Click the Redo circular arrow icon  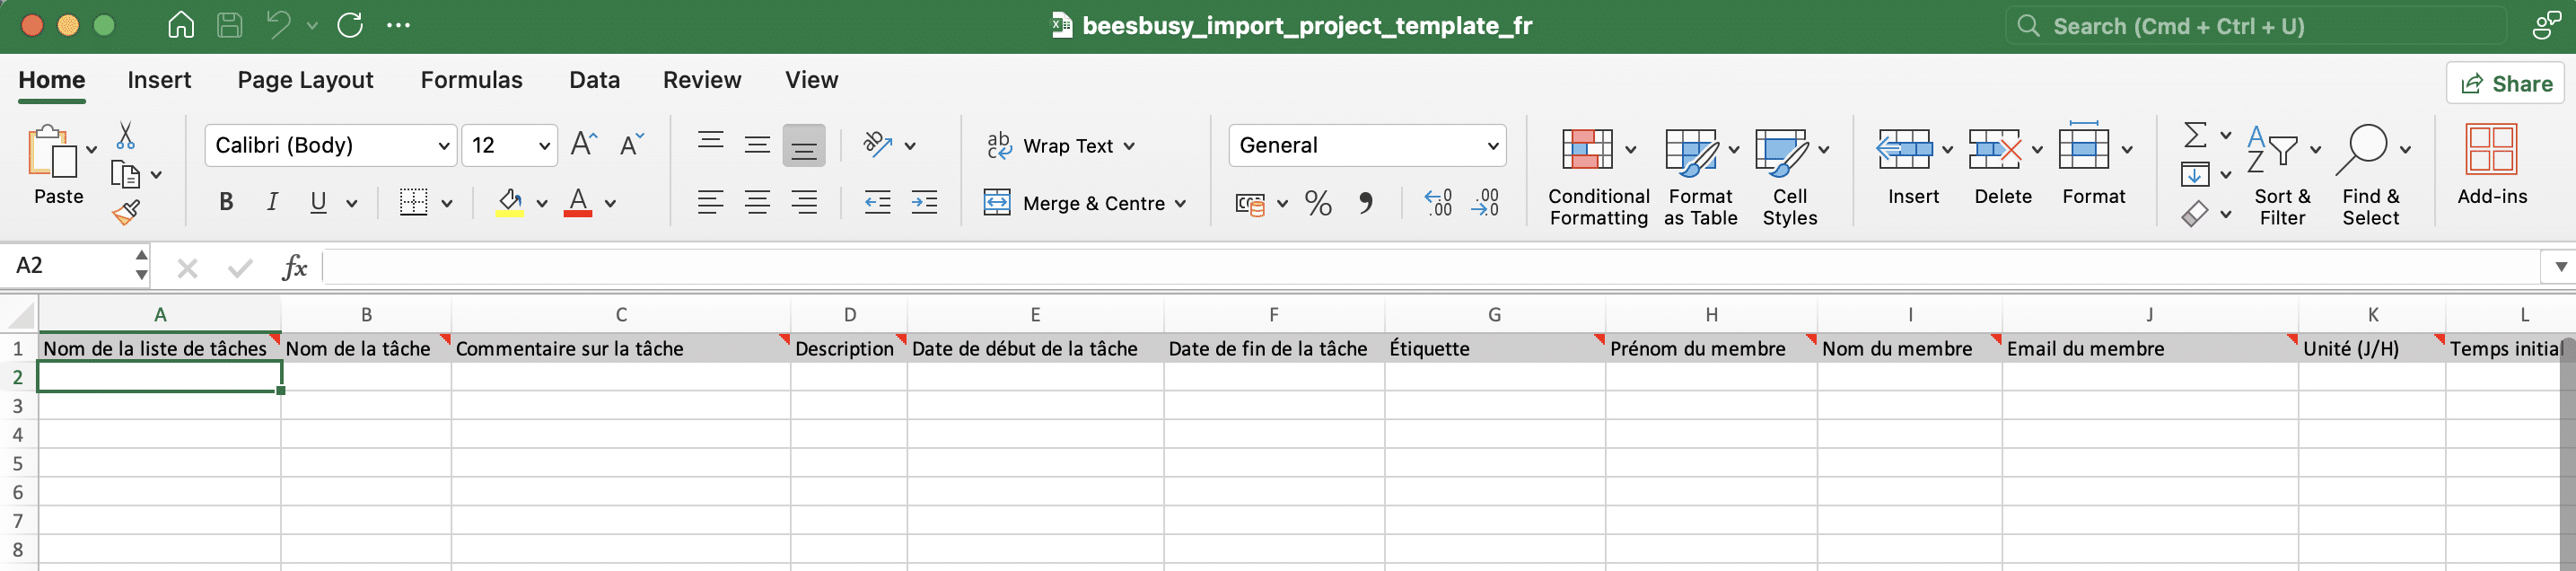[350, 25]
